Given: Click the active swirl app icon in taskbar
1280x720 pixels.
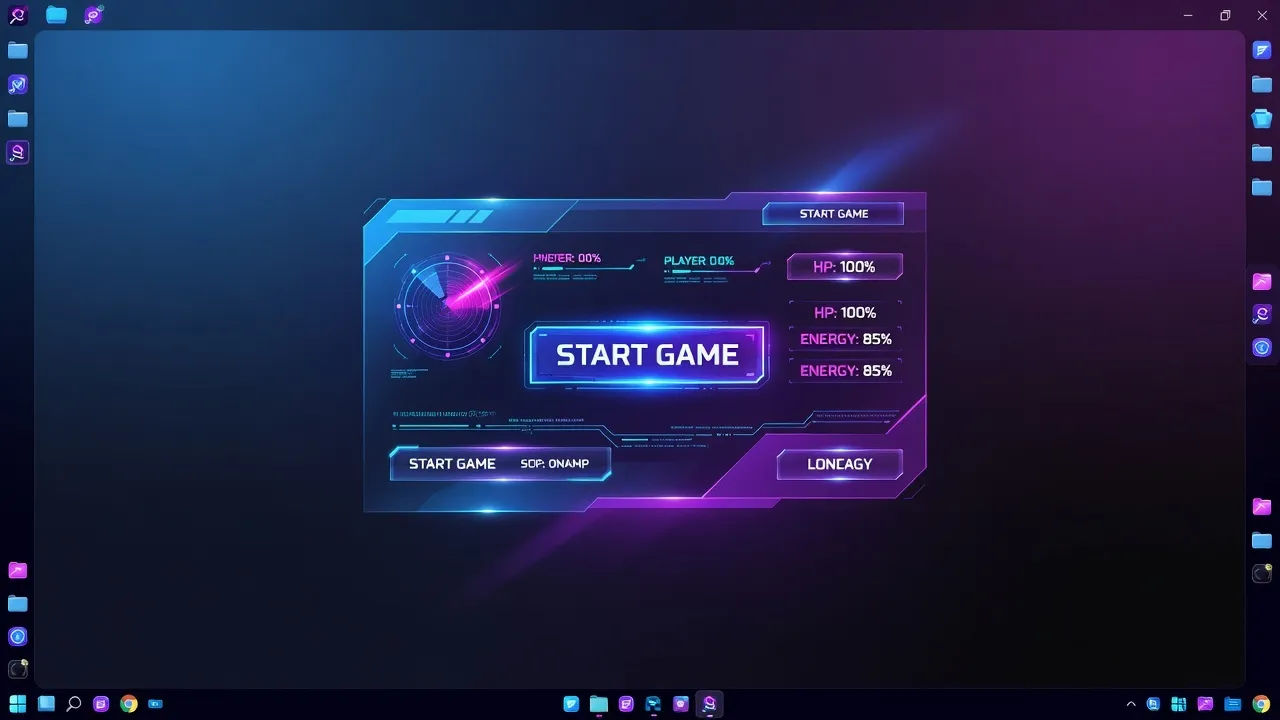Looking at the screenshot, I should click(709, 704).
